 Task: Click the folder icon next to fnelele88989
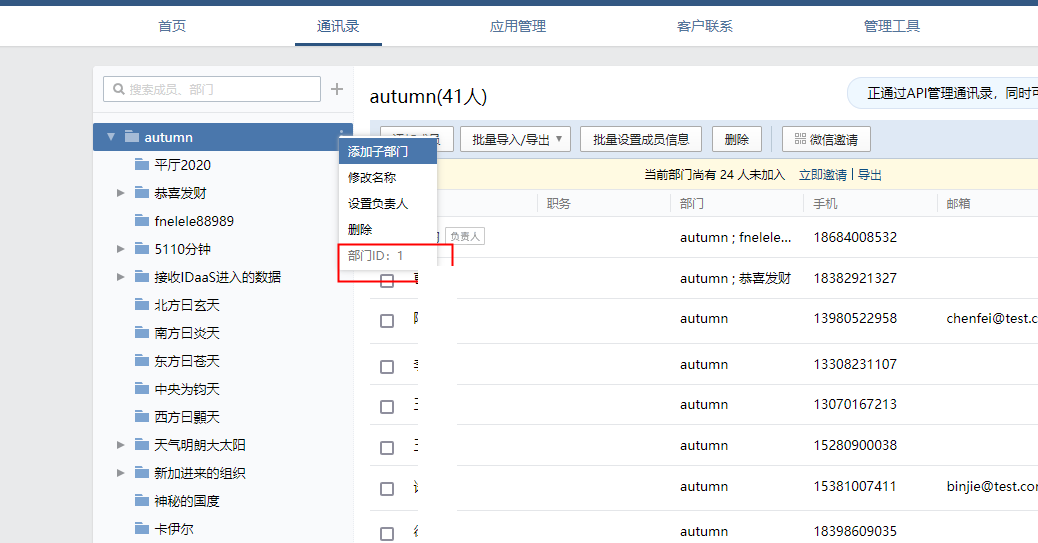[141, 221]
